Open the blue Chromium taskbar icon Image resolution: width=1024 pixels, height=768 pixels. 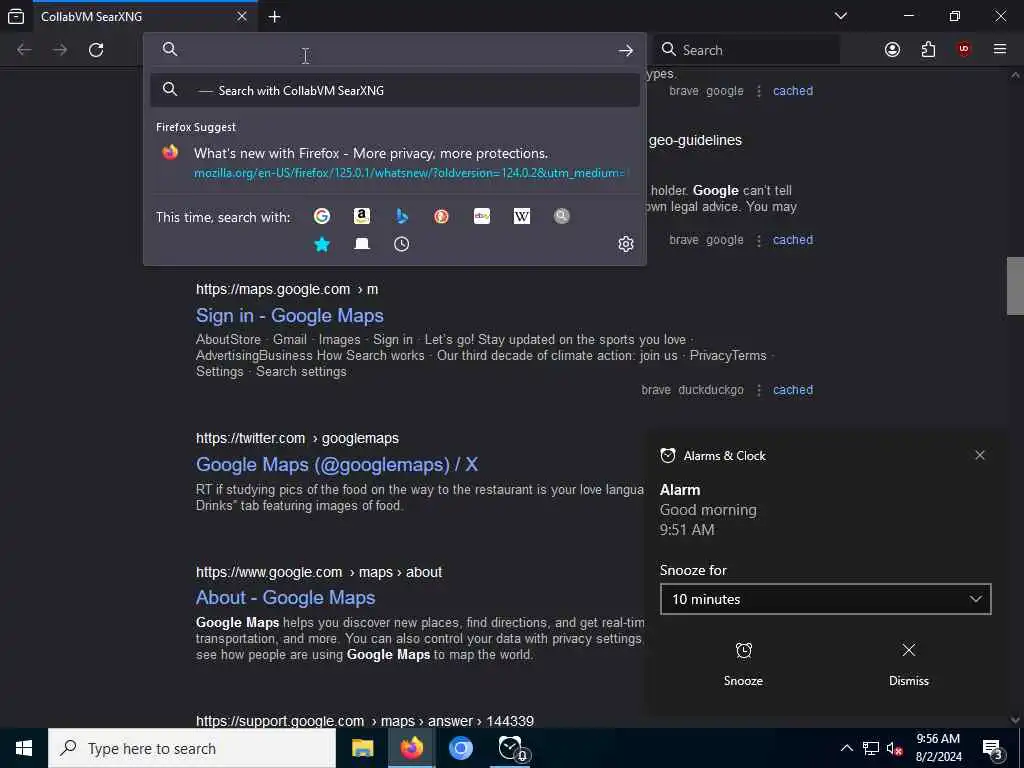pos(460,748)
